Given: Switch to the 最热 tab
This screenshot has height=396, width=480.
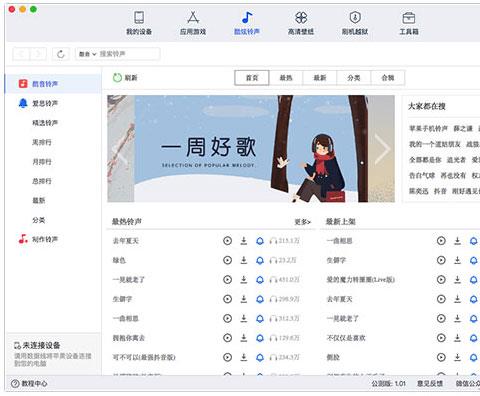Looking at the screenshot, I should point(286,78).
